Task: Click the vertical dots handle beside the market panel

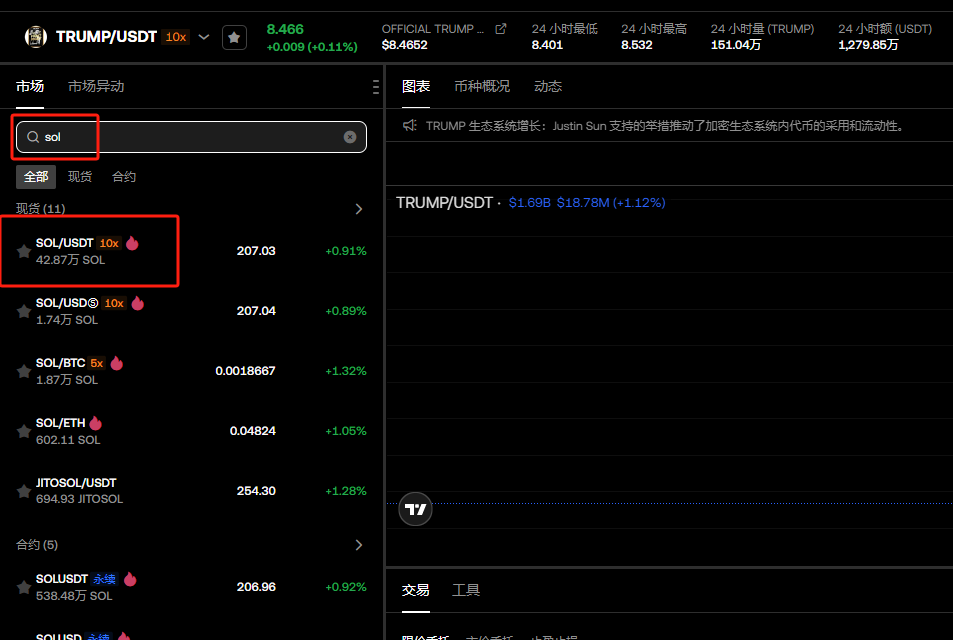Action: pyautogui.click(x=376, y=87)
